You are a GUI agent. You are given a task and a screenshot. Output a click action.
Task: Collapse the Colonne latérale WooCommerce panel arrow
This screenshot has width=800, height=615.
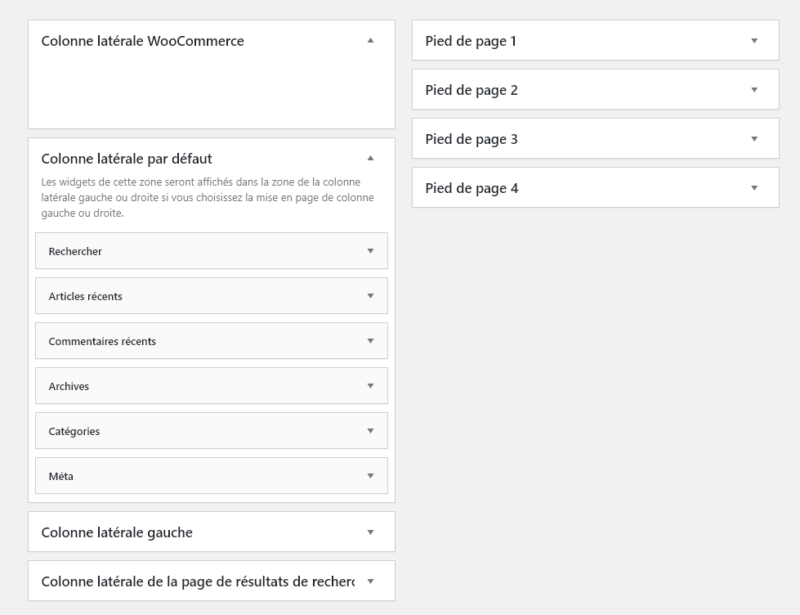(370, 40)
